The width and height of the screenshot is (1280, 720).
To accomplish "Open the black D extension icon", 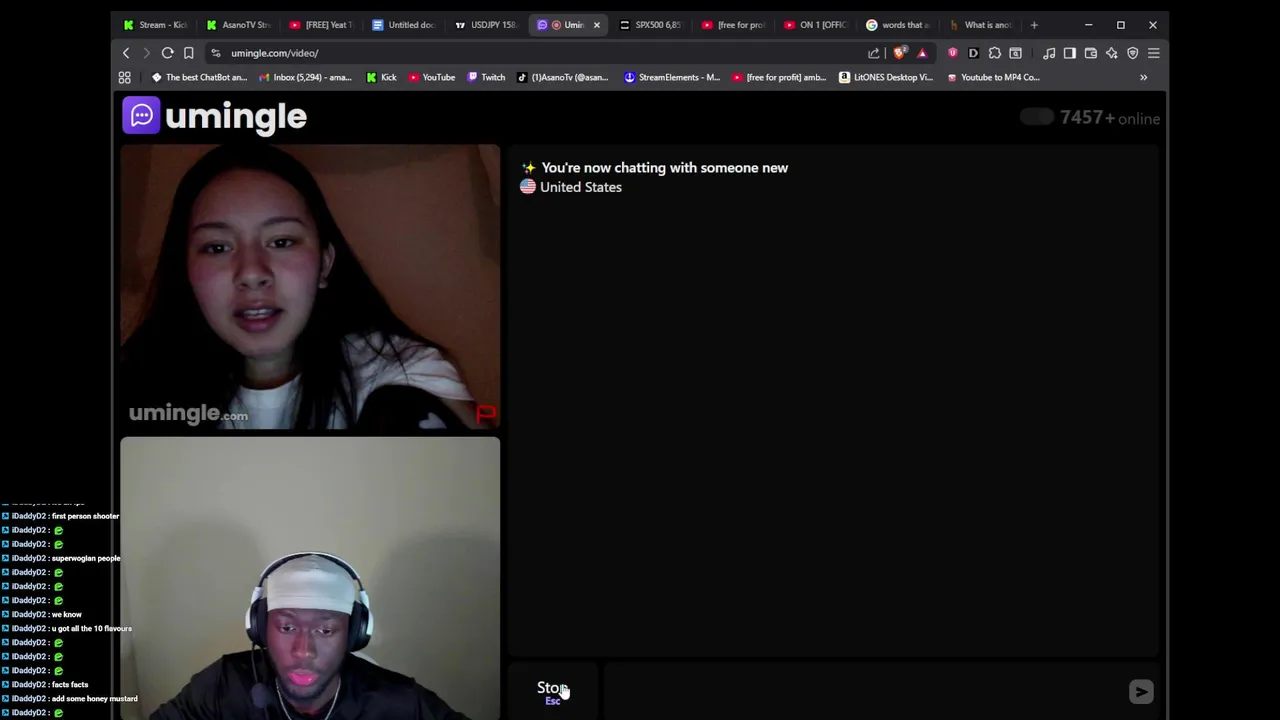I will point(973,53).
